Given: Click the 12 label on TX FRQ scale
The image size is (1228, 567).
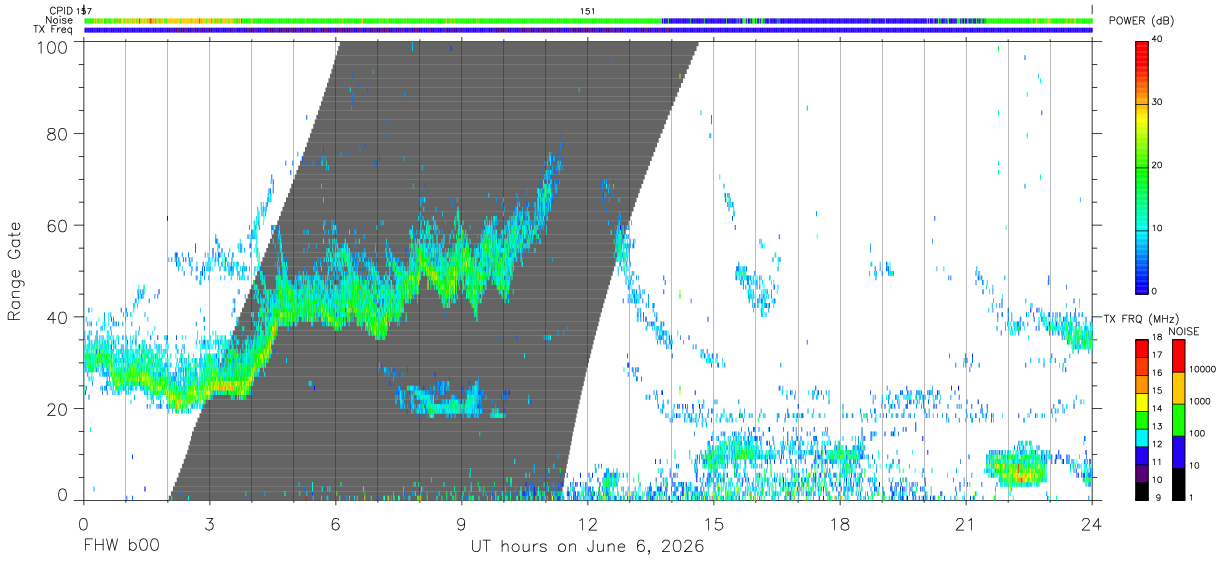Looking at the screenshot, I should 1157,444.
